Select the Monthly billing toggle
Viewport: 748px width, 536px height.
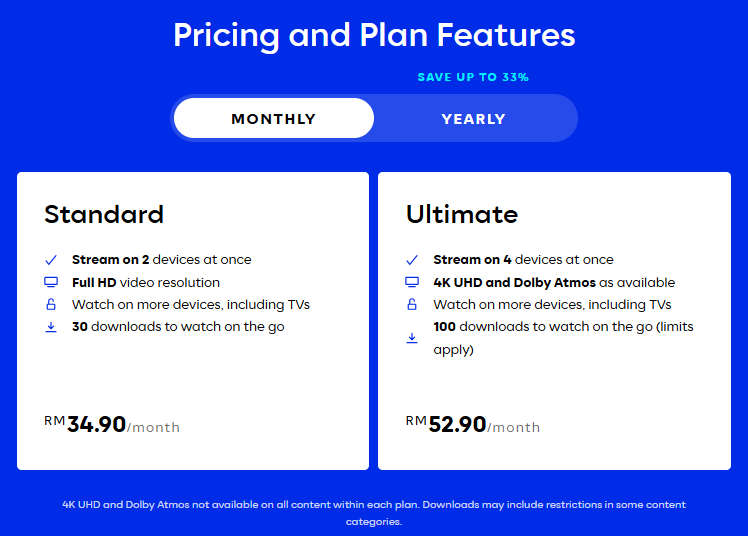coord(273,118)
